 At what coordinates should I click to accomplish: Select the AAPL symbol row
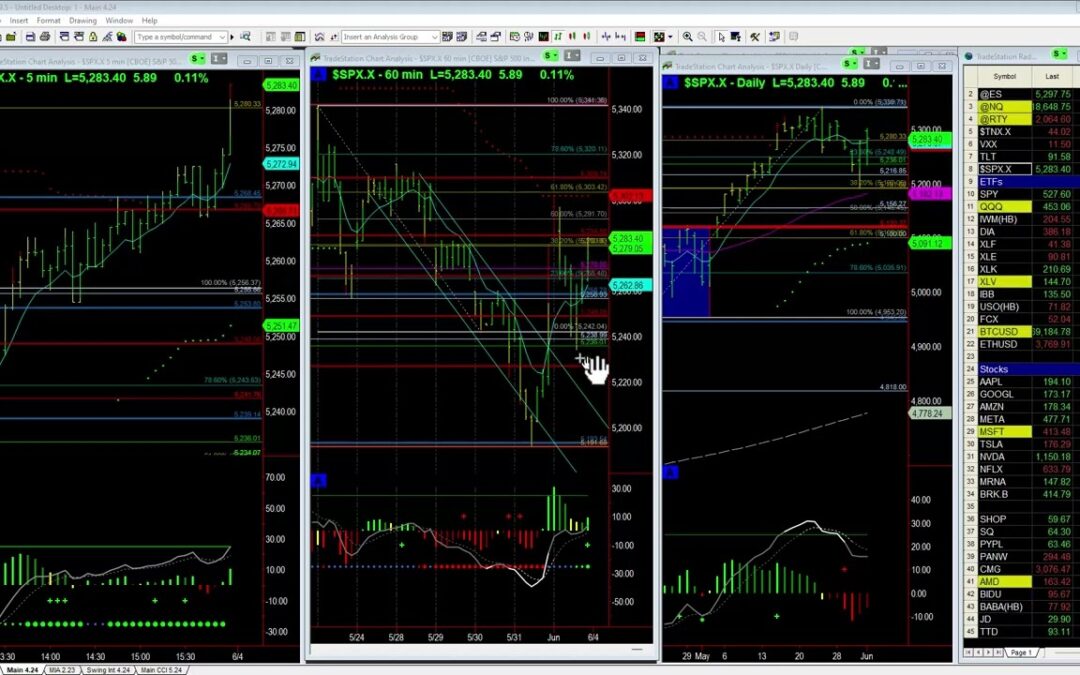coord(1021,382)
